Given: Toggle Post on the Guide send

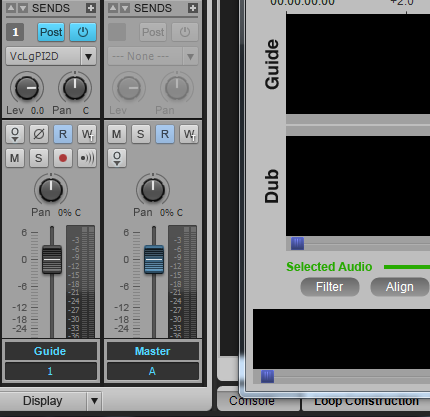Looking at the screenshot, I should tap(51, 32).
